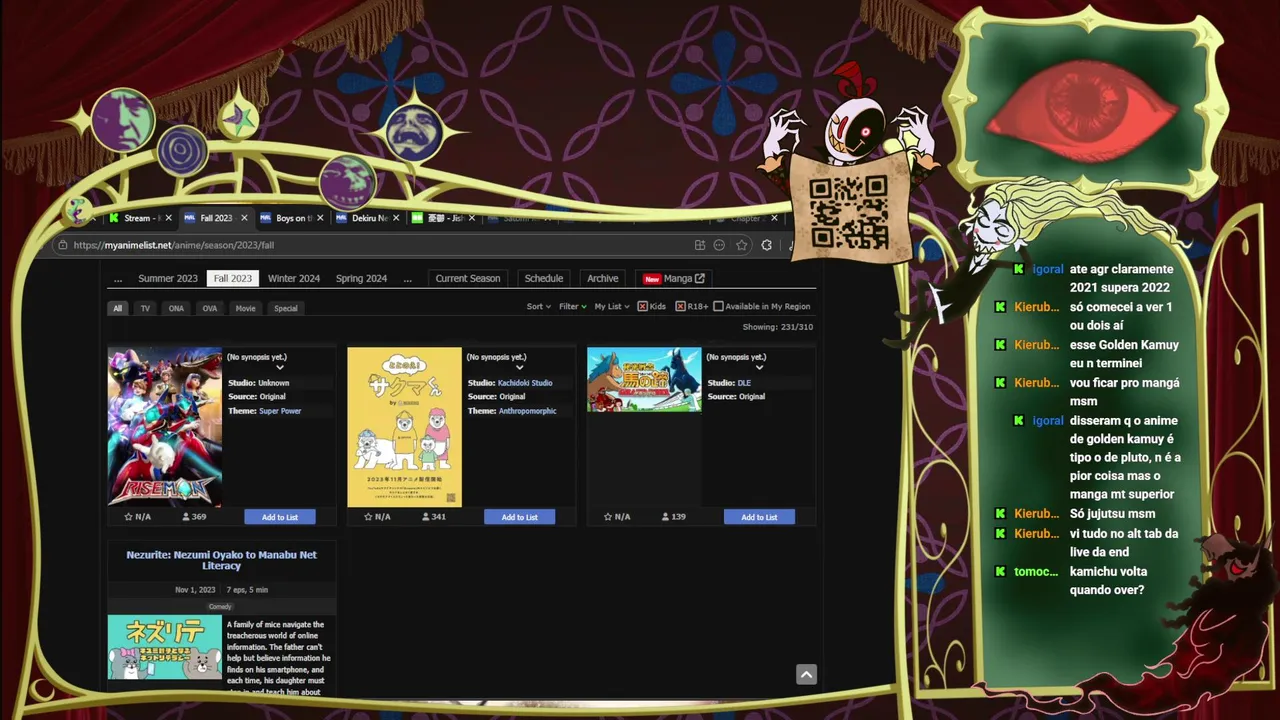The image size is (1280, 720).
Task: Show earlier seasons via ellipsis before Summer 2023
Action: [118, 278]
